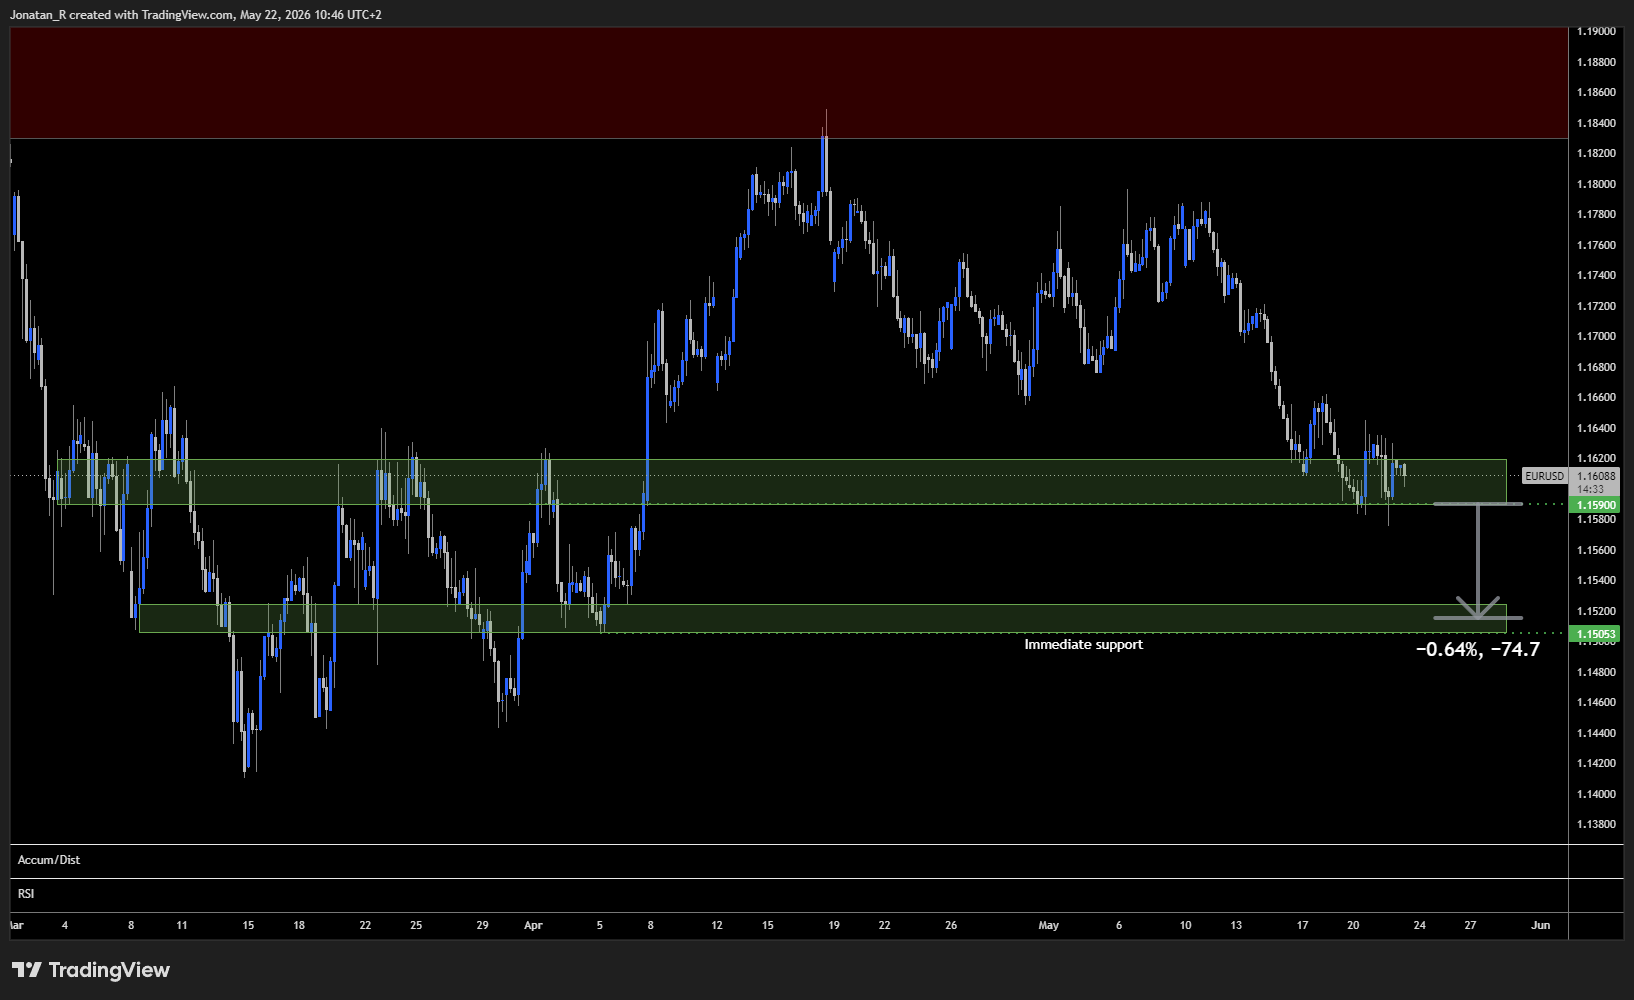The width and height of the screenshot is (1634, 1000).
Task: Select the "Immediate support" text annotation
Action: click(1083, 645)
